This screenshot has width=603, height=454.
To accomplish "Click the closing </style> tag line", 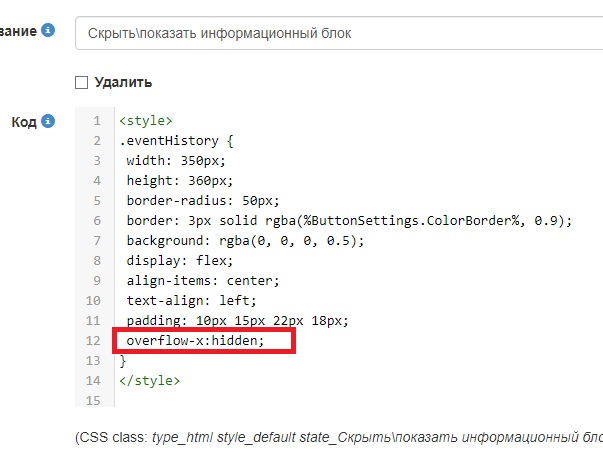I will [149, 381].
